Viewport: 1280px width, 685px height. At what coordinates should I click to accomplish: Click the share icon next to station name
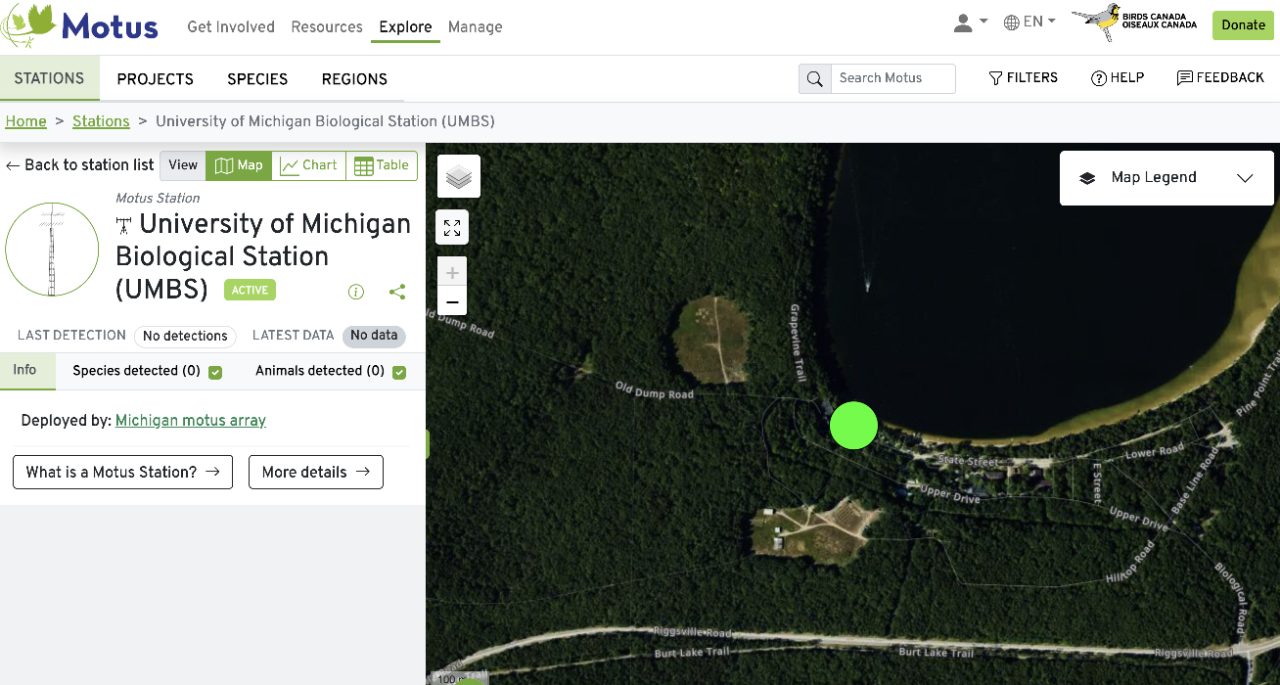pos(397,291)
